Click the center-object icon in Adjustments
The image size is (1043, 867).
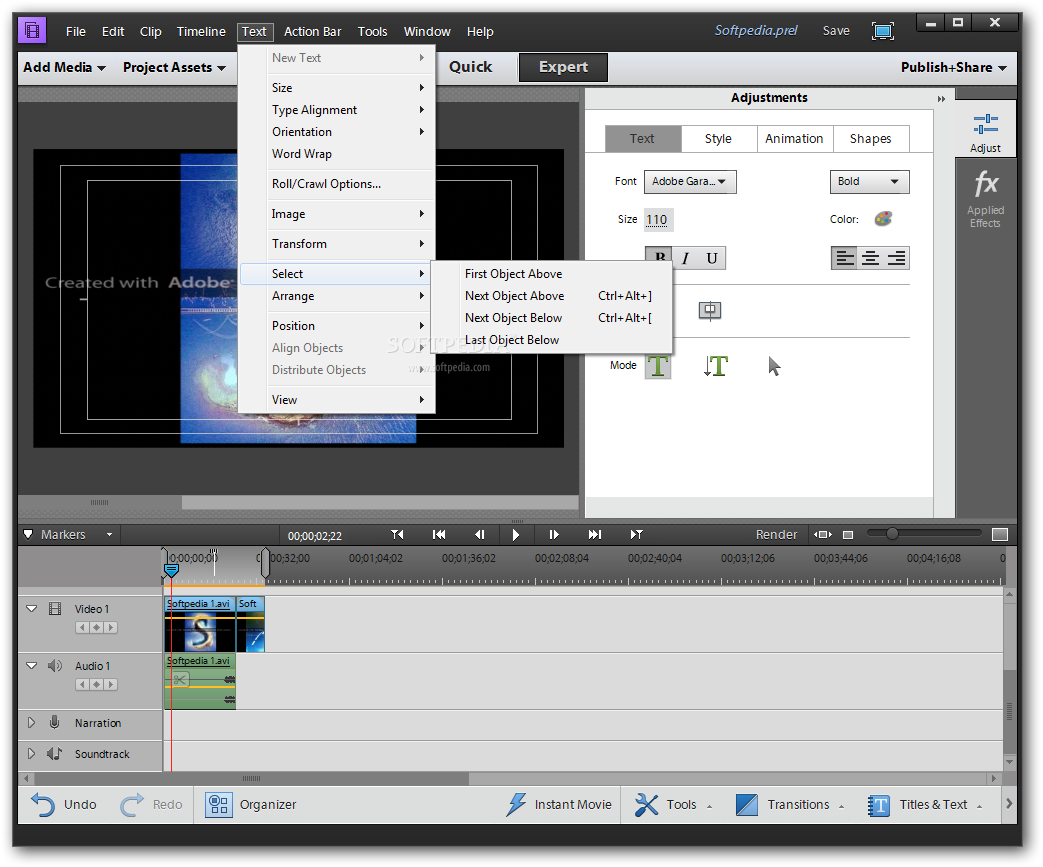(x=710, y=310)
